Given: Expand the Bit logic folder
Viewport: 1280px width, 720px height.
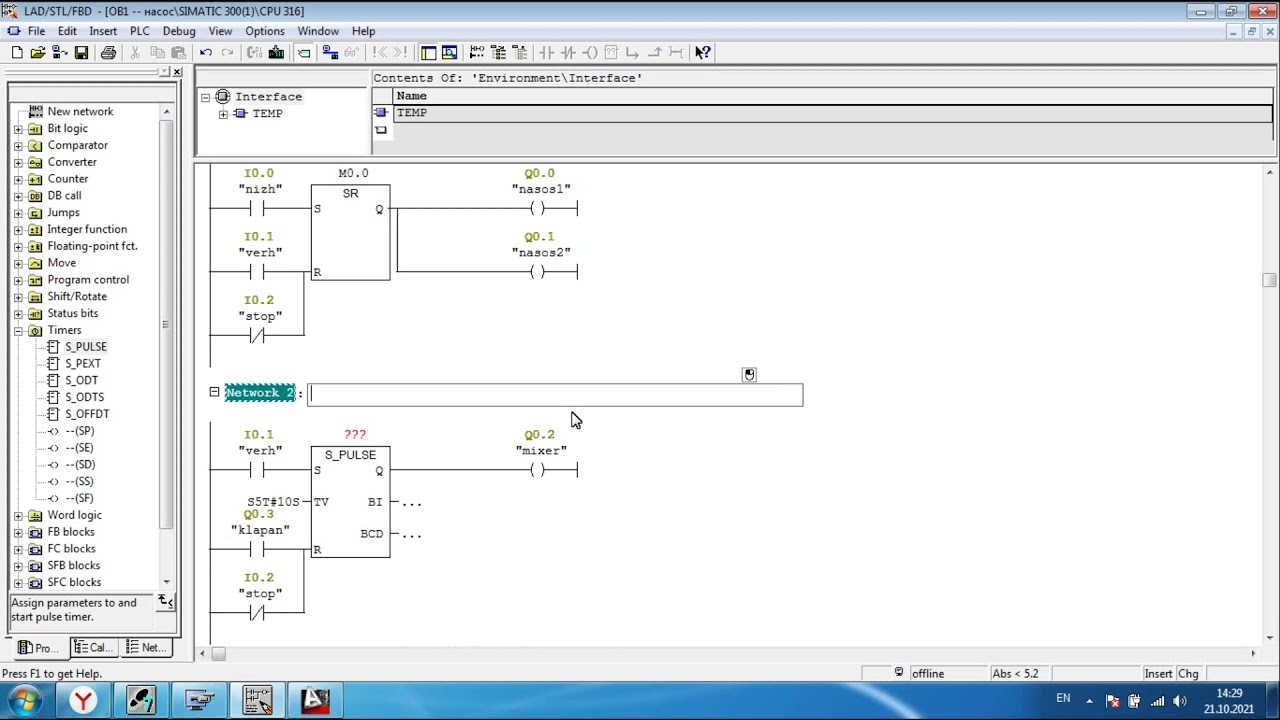Looking at the screenshot, I should point(18,129).
